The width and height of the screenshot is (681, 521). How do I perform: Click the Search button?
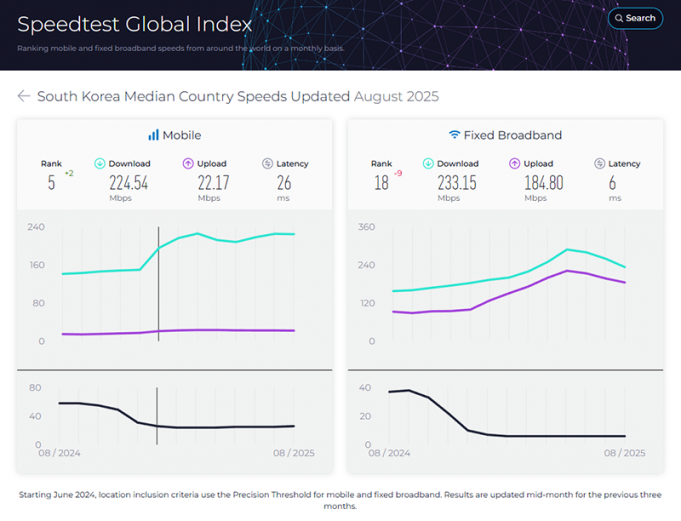[635, 18]
